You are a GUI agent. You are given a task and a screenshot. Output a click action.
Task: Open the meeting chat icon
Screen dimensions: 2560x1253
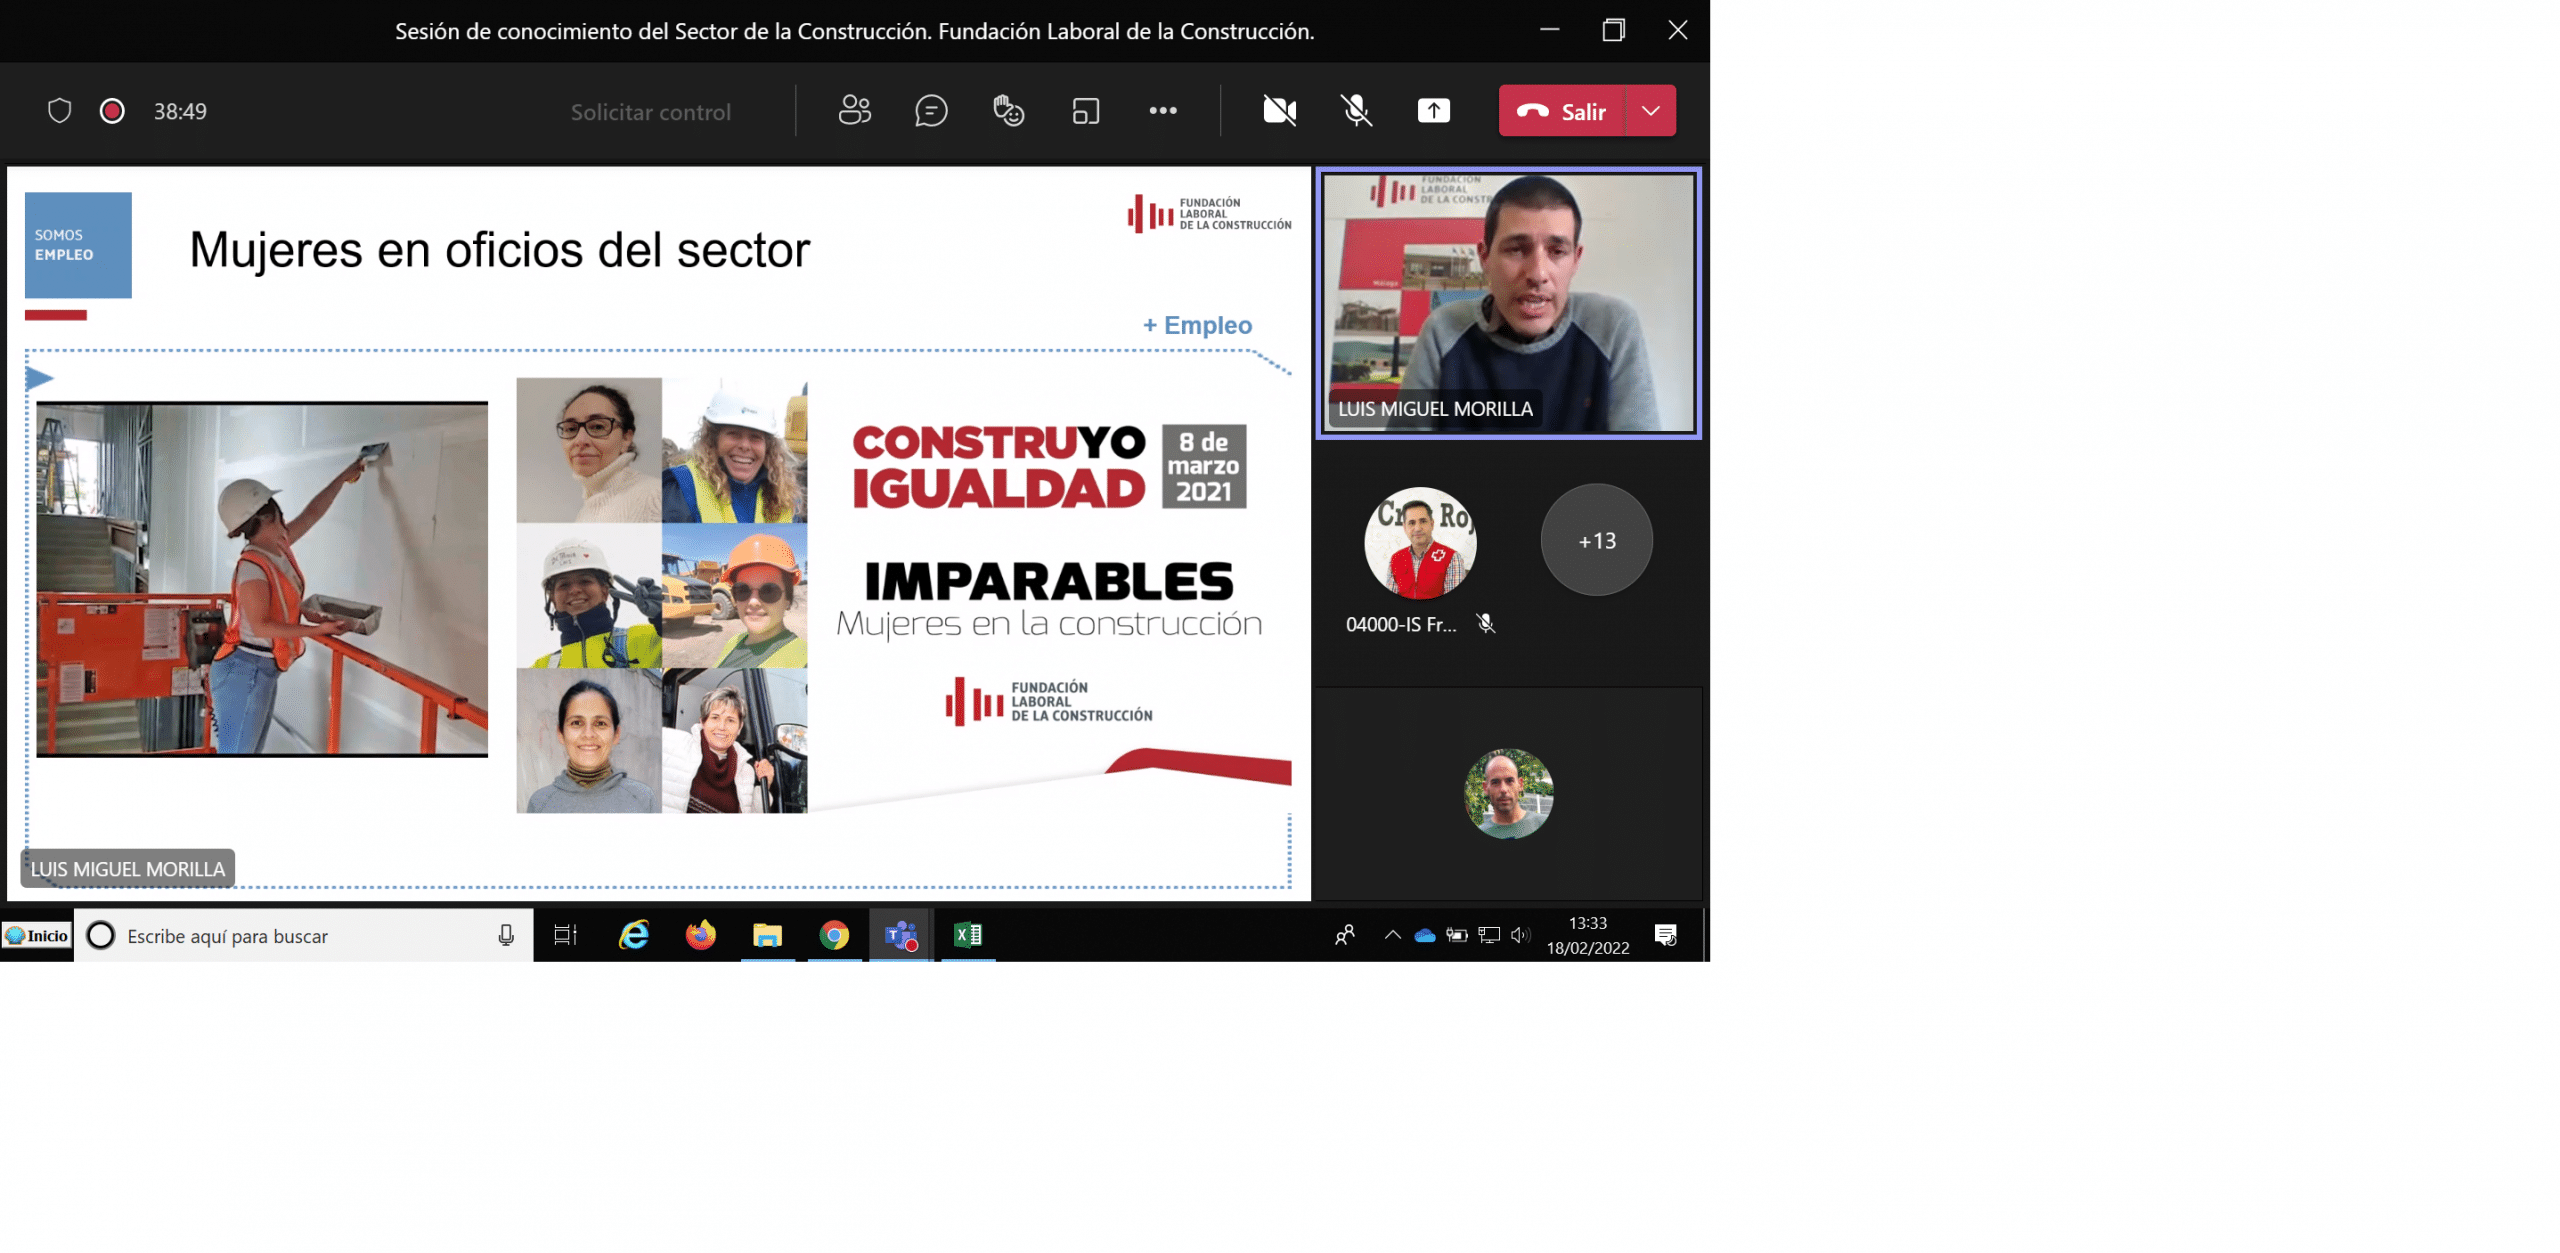(931, 111)
